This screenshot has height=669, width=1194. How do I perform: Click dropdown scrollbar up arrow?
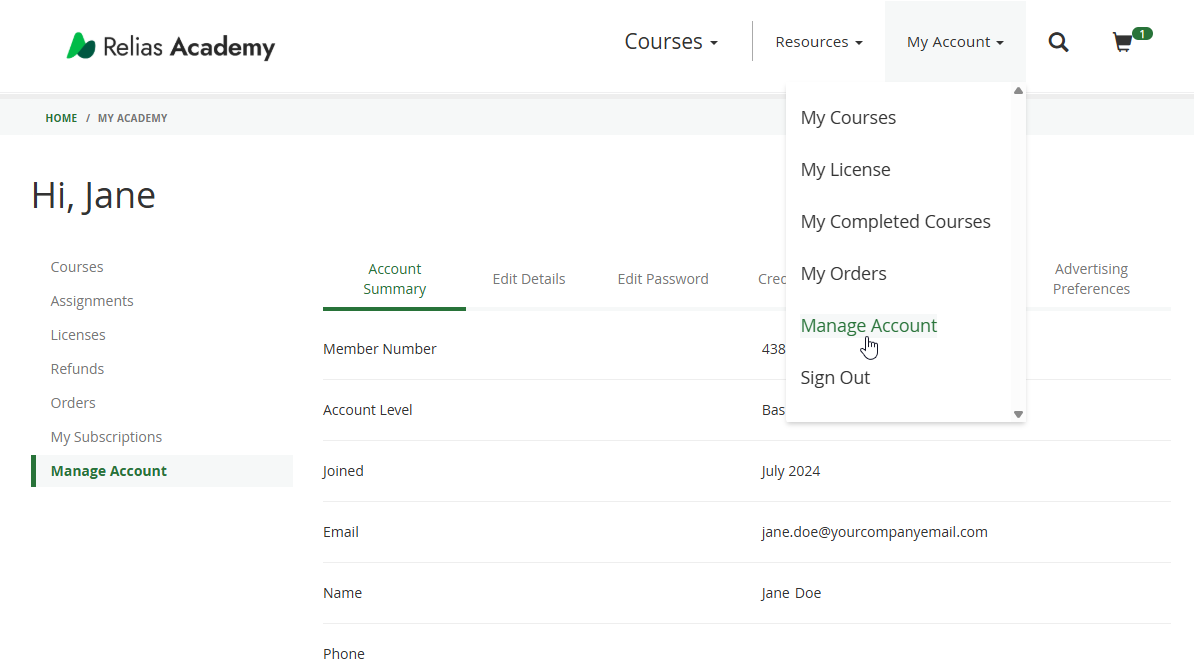click(x=1018, y=91)
